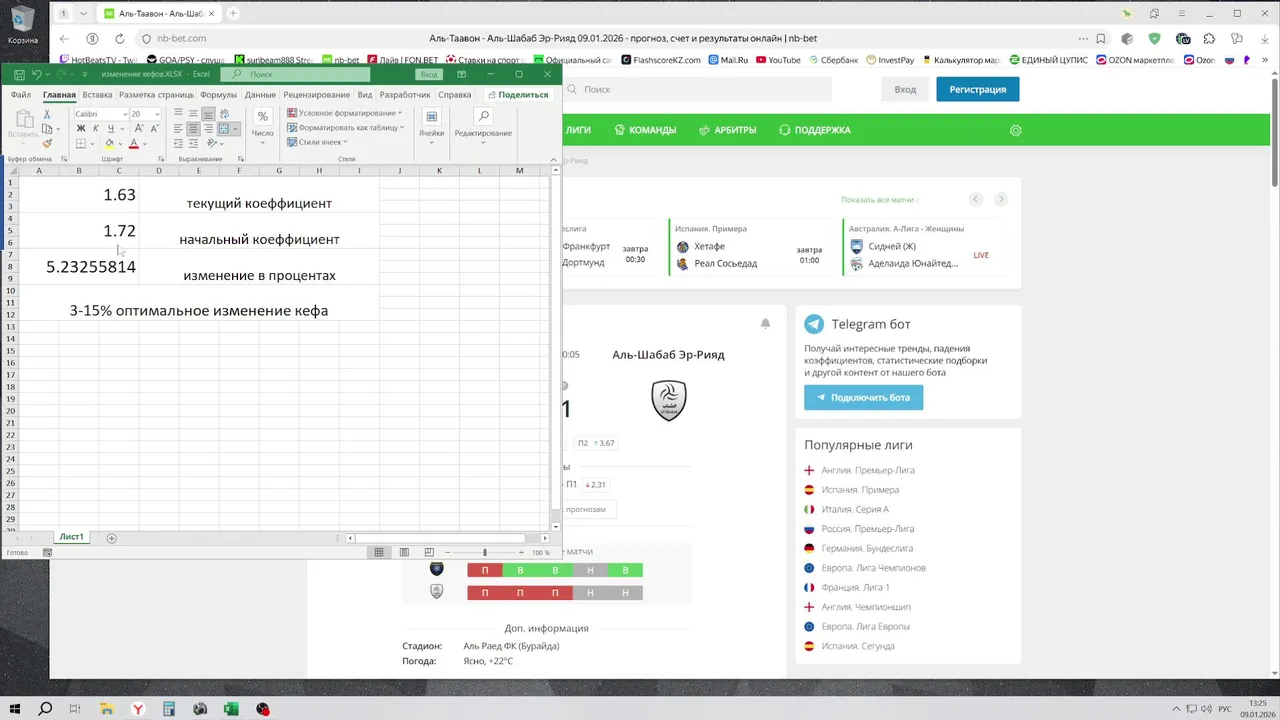This screenshot has height=720, width=1280.
Task: Select the Лист1 sheet tab
Action: (x=71, y=537)
